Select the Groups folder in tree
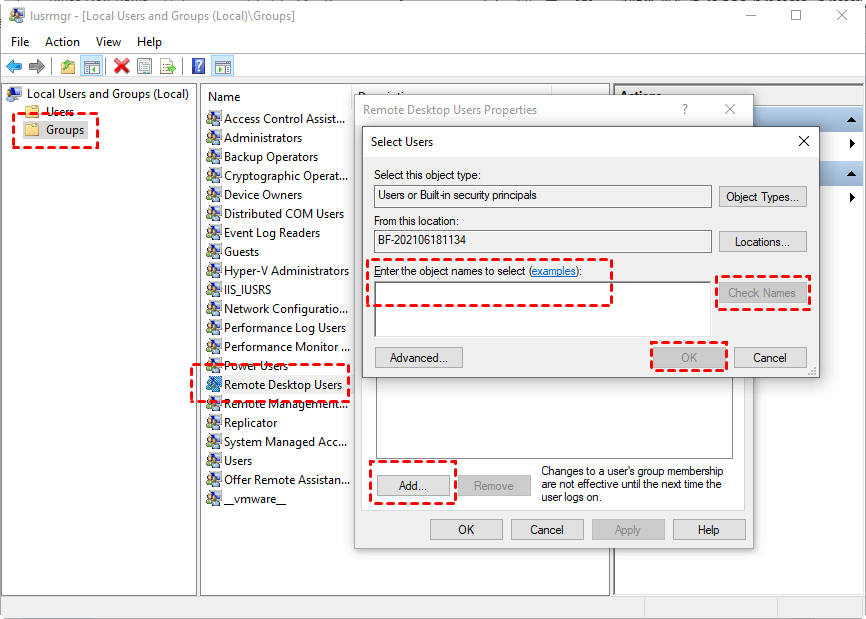The image size is (866, 619). (66, 130)
